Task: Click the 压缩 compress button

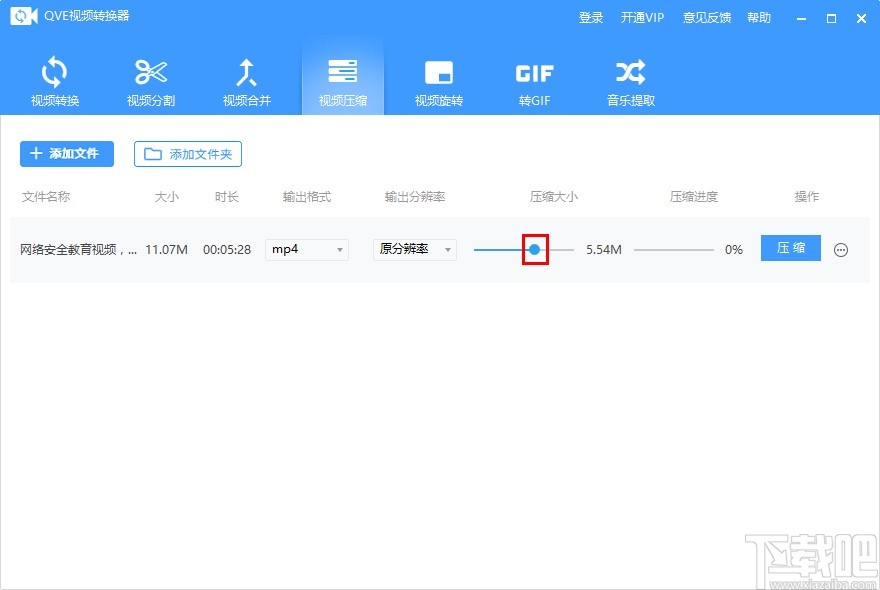Action: pyautogui.click(x=791, y=248)
